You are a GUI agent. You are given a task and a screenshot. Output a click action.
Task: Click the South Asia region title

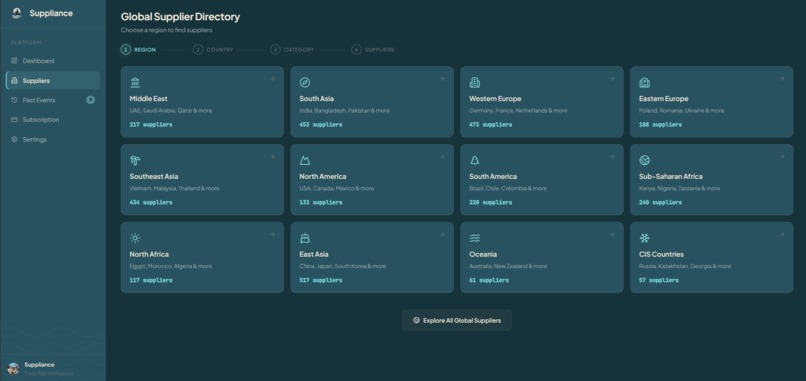[x=317, y=99]
